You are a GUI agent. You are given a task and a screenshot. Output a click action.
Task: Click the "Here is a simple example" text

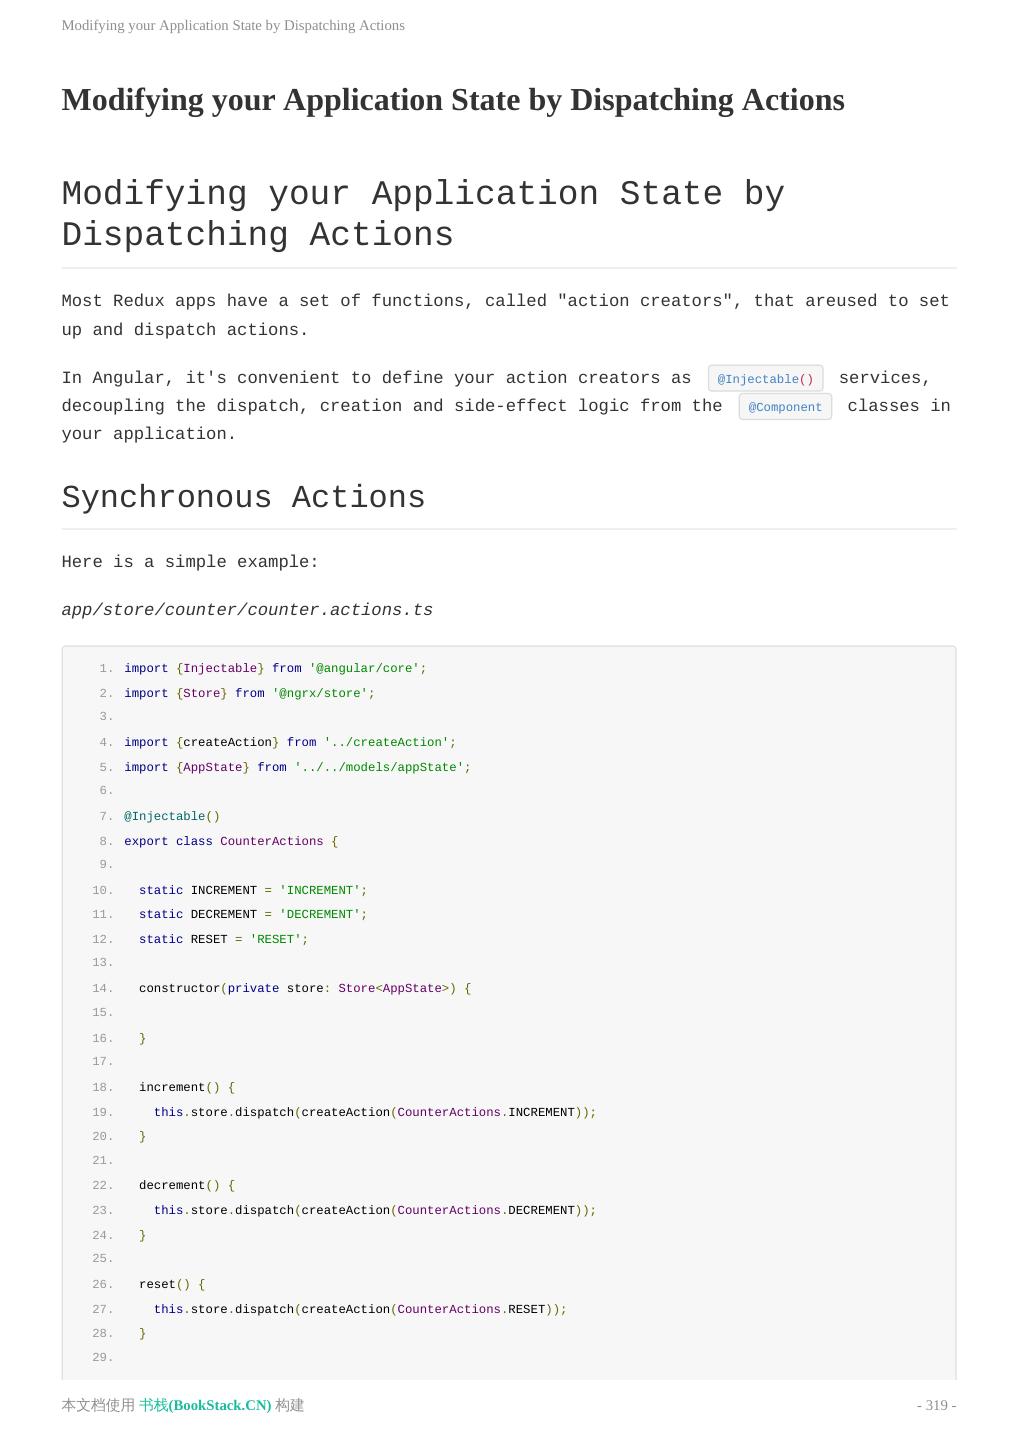coord(190,562)
